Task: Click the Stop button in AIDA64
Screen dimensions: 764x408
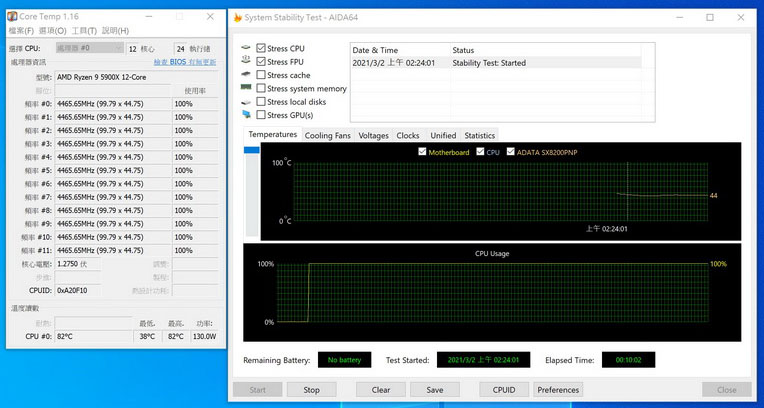Action: point(311,389)
